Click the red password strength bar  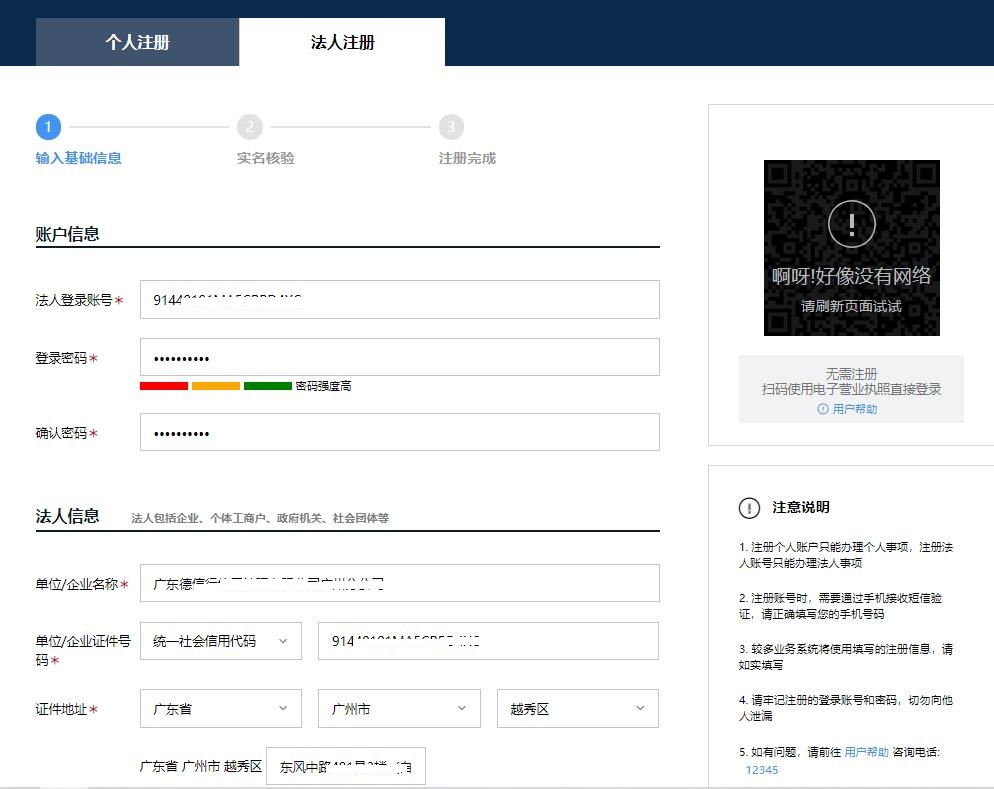pyautogui.click(x=164, y=386)
